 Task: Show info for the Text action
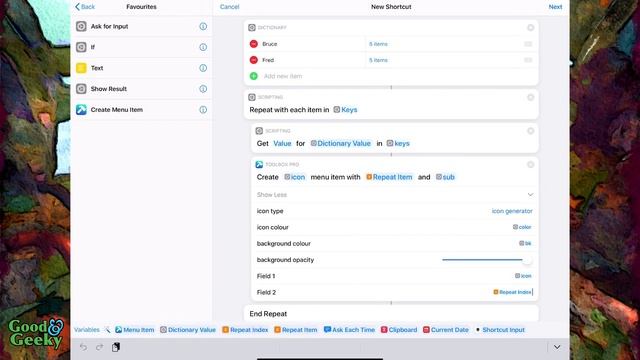(x=203, y=68)
